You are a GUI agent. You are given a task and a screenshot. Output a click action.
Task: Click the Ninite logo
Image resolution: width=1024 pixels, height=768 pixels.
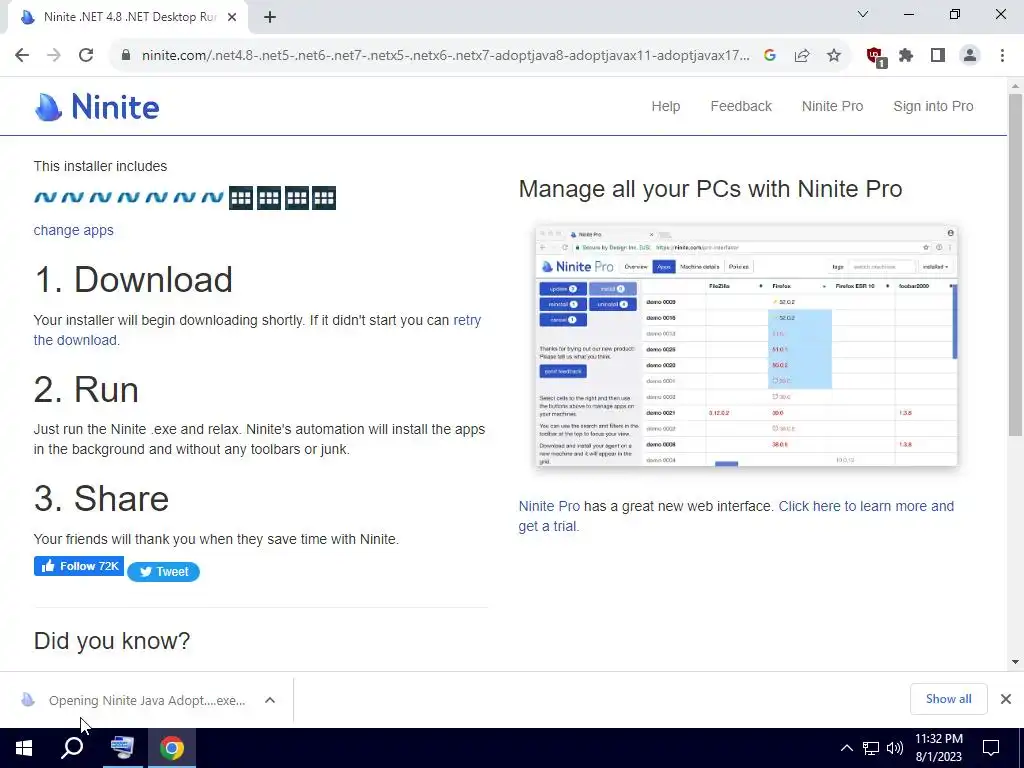pos(97,106)
